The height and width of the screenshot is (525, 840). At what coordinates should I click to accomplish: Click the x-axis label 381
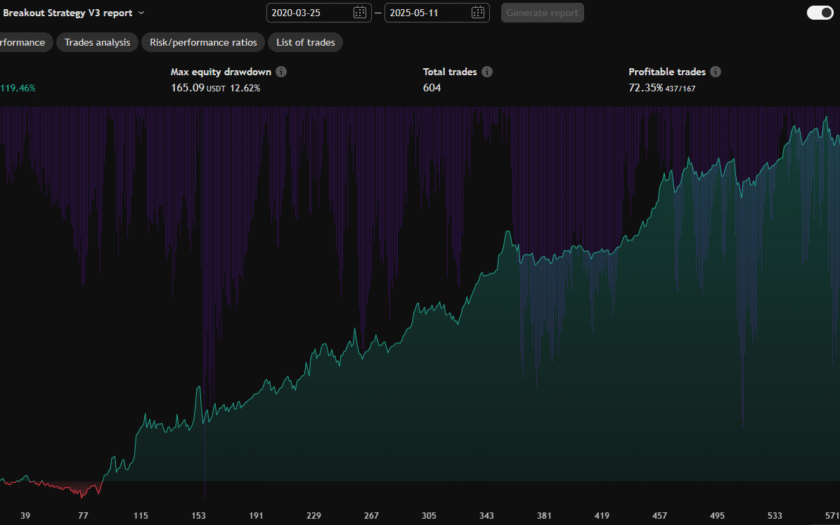click(x=544, y=516)
